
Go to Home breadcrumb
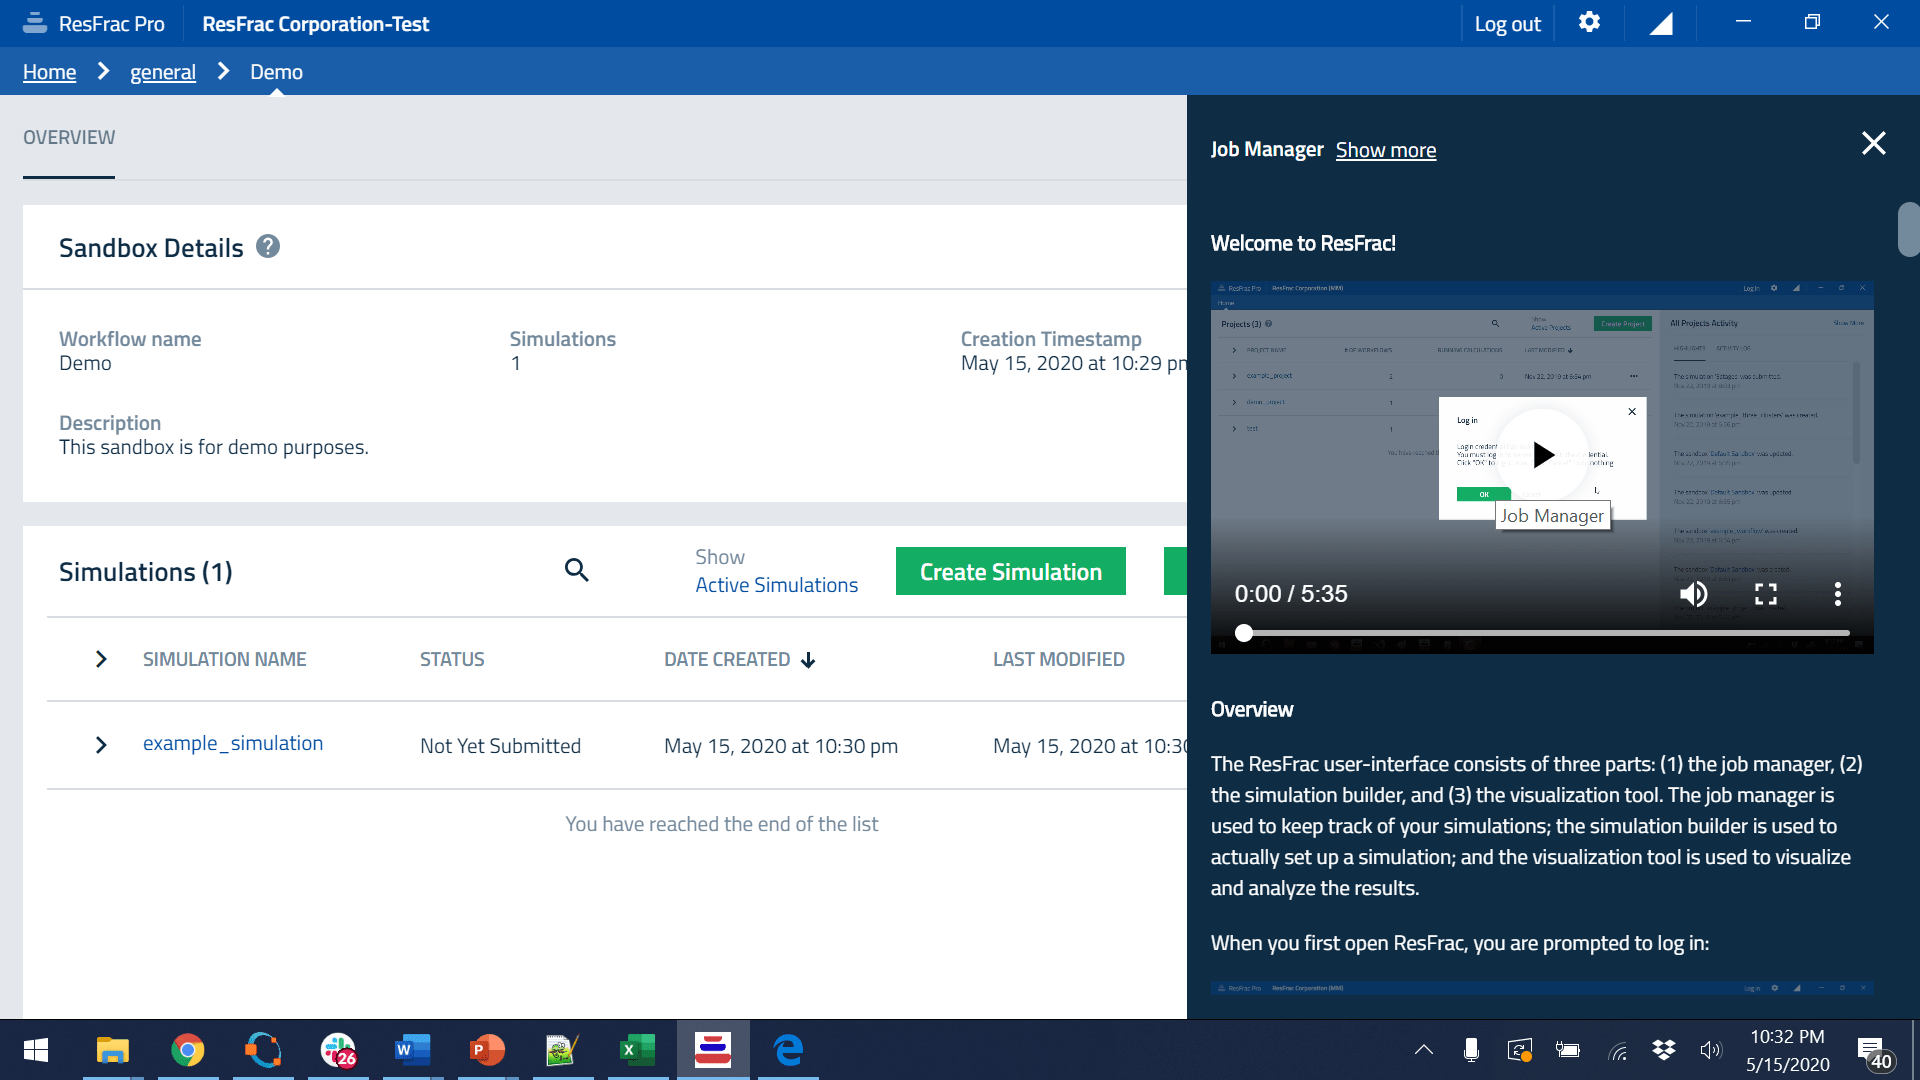tap(49, 72)
